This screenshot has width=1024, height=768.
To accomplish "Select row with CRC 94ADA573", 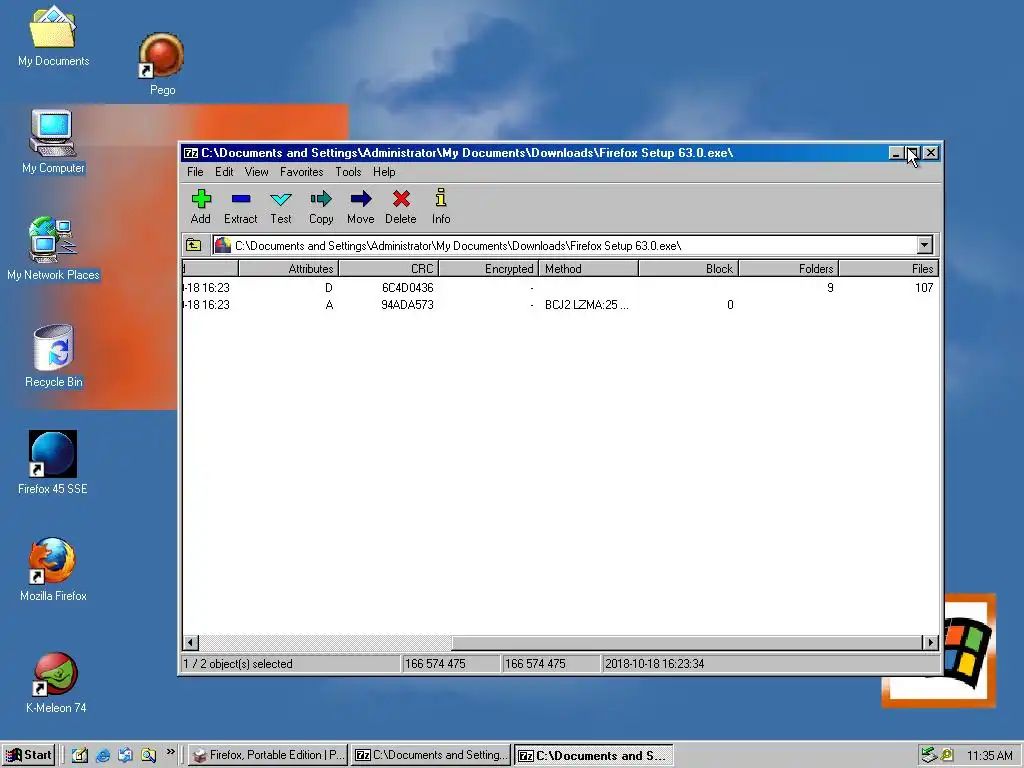I will click(560, 304).
